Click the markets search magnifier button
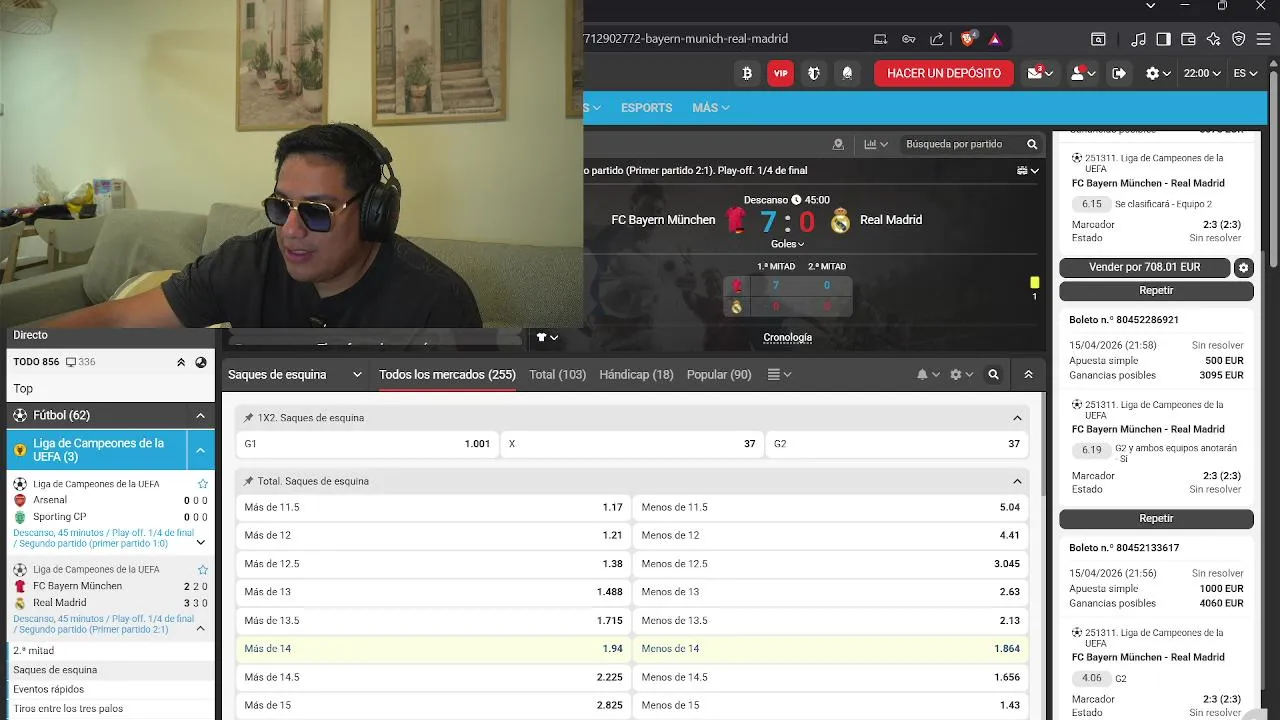The height and width of the screenshot is (720, 1280). click(993, 374)
